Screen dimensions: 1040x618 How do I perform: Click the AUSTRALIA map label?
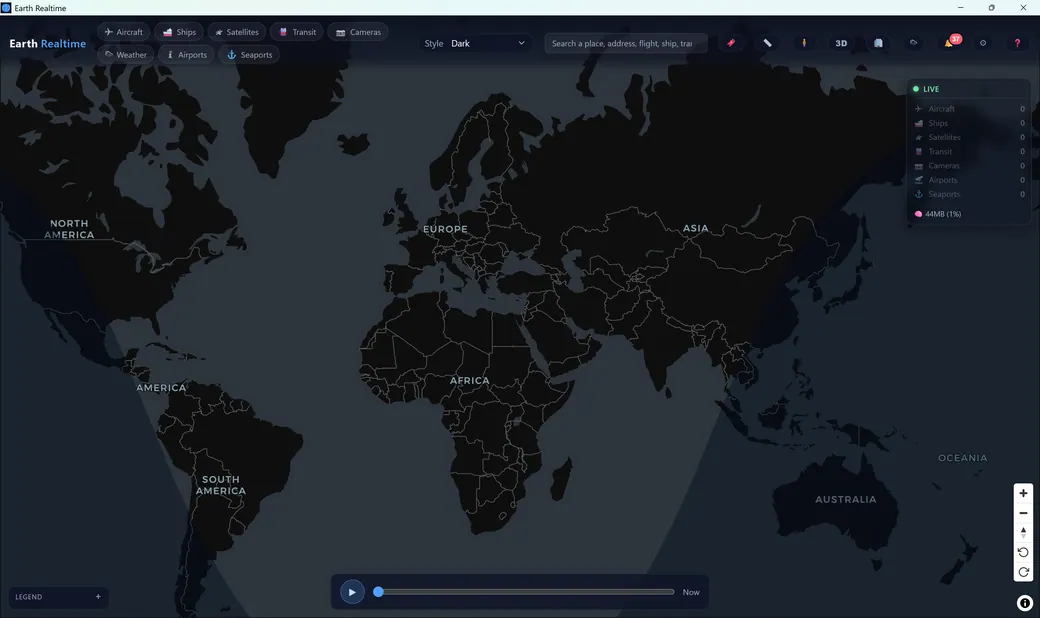[846, 499]
